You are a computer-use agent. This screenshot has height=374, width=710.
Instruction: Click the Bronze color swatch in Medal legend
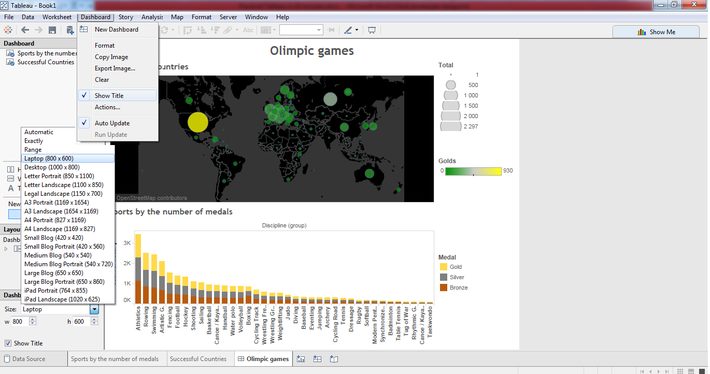tap(443, 288)
